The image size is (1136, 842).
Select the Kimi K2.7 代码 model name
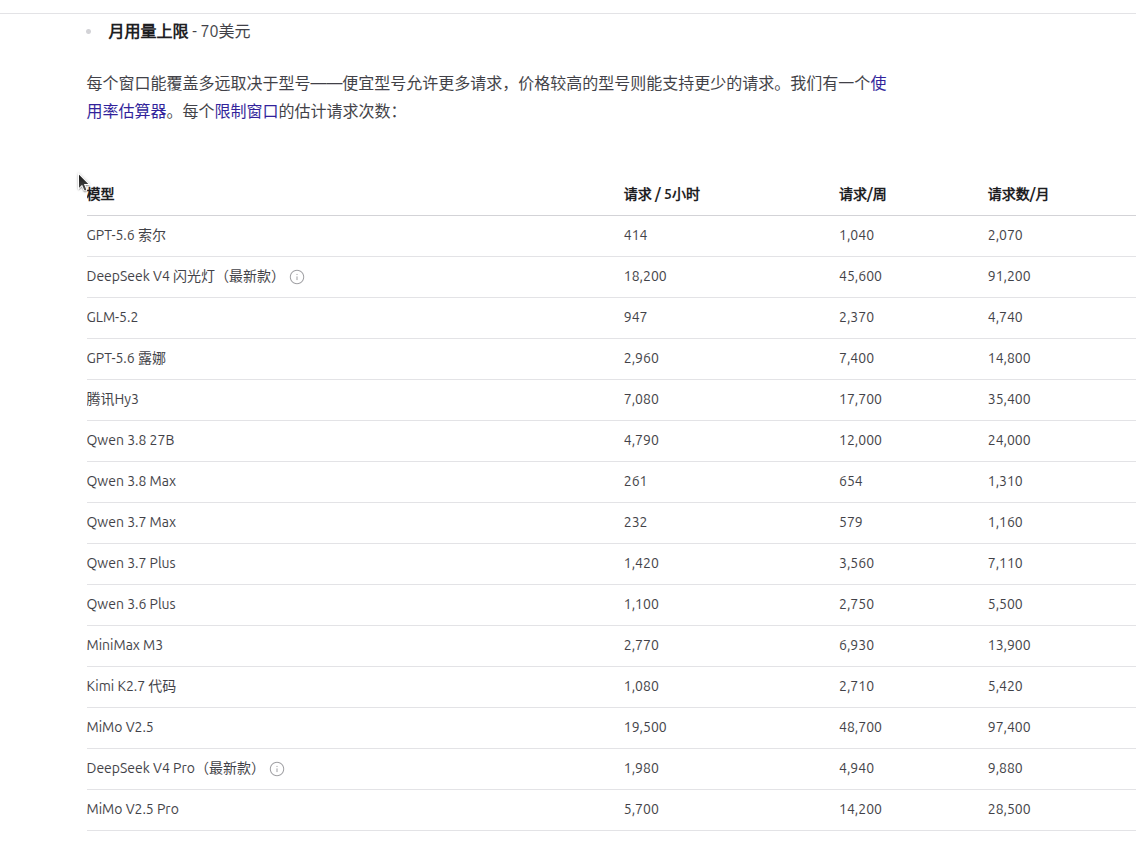coord(131,686)
